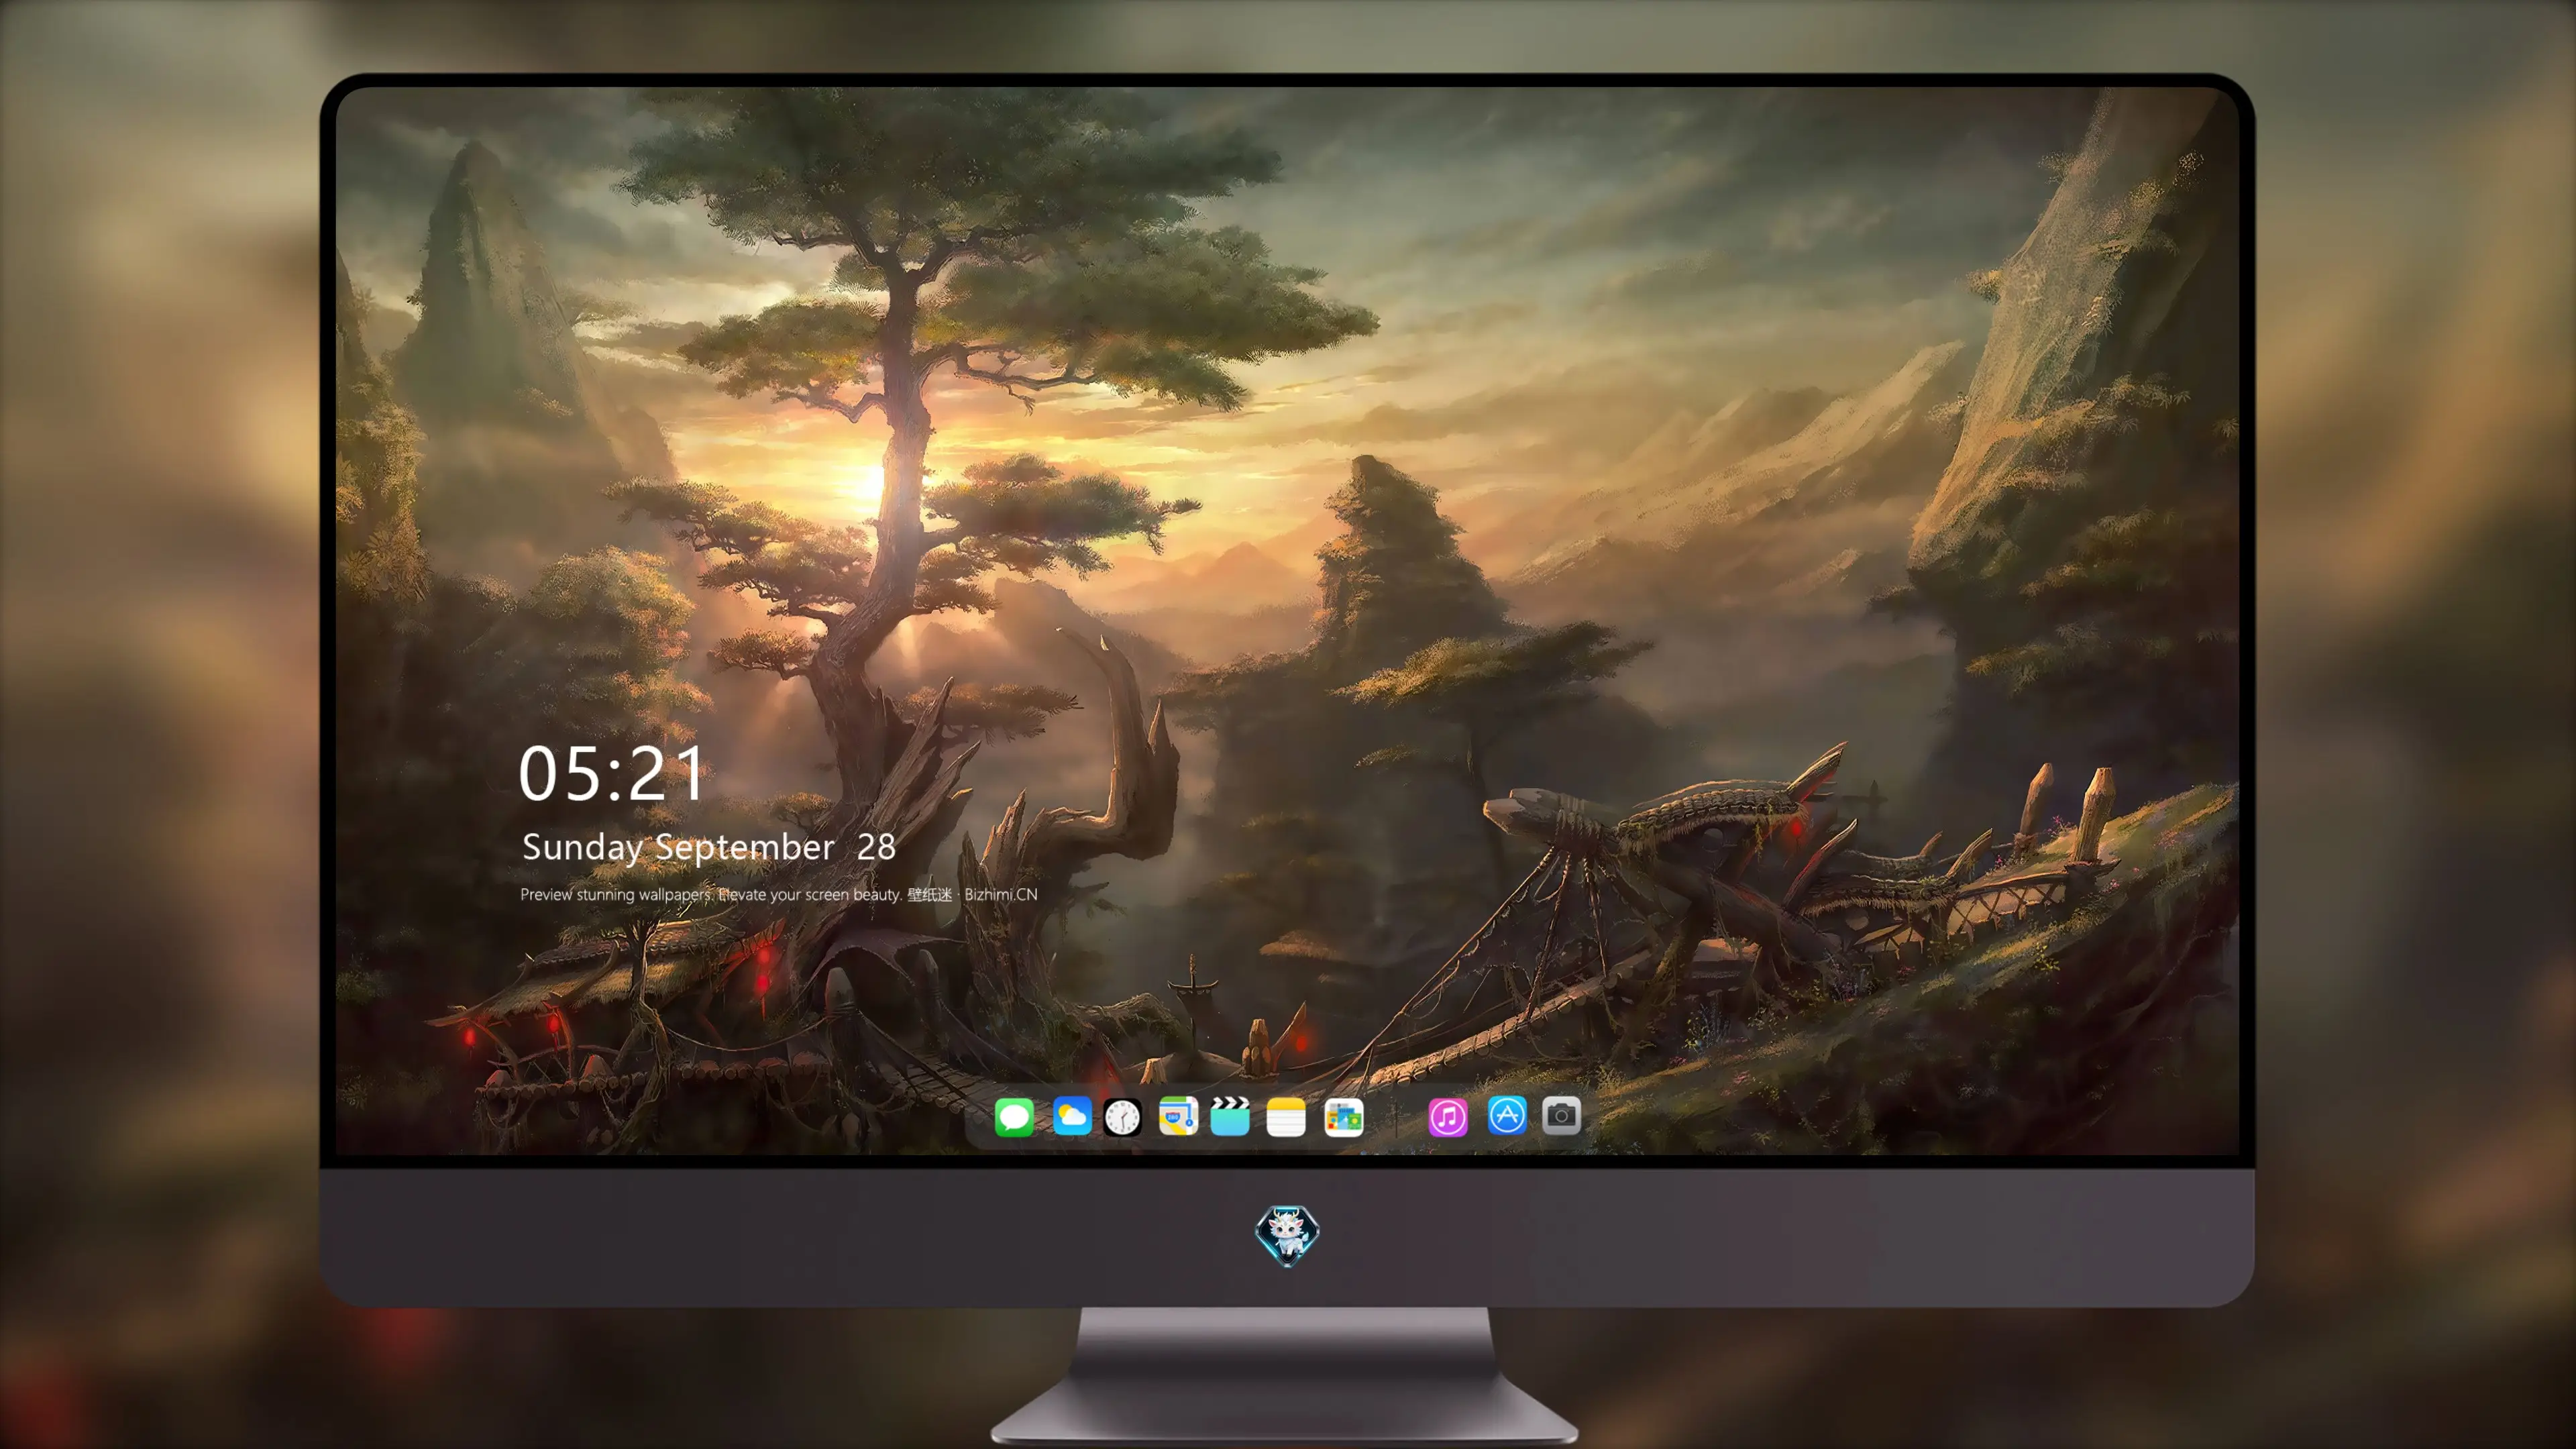Launch the pink iTunes music app
The width and height of the screenshot is (2576, 1449).
click(1448, 1117)
